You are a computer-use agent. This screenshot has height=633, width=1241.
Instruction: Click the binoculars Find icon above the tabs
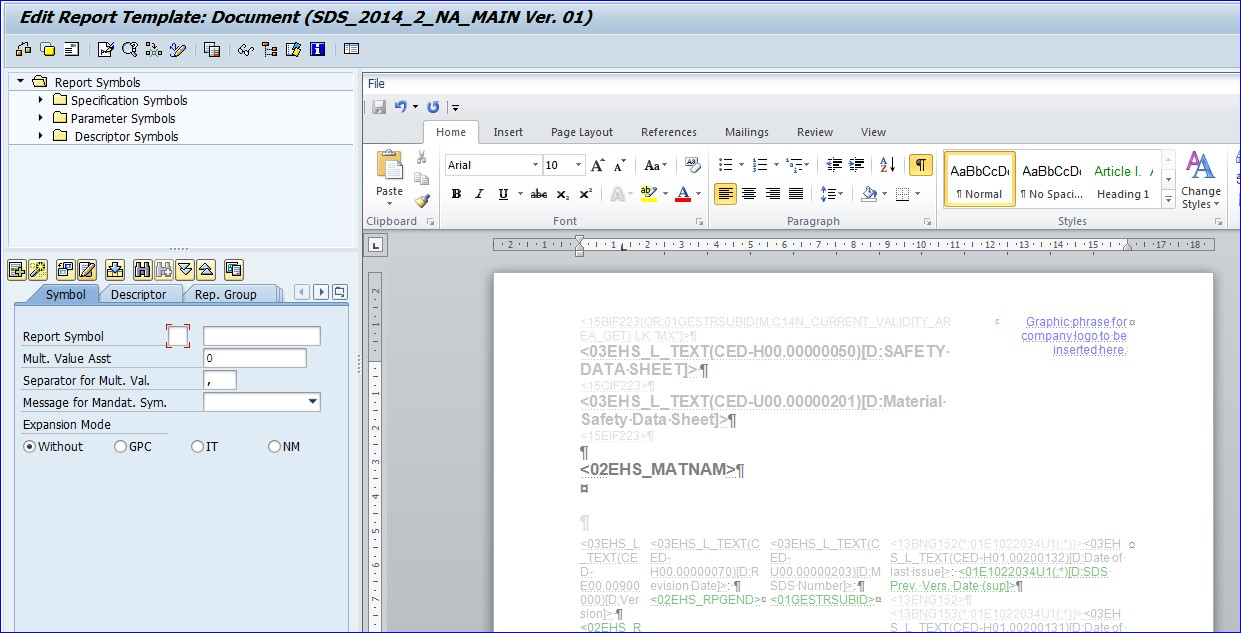[142, 269]
